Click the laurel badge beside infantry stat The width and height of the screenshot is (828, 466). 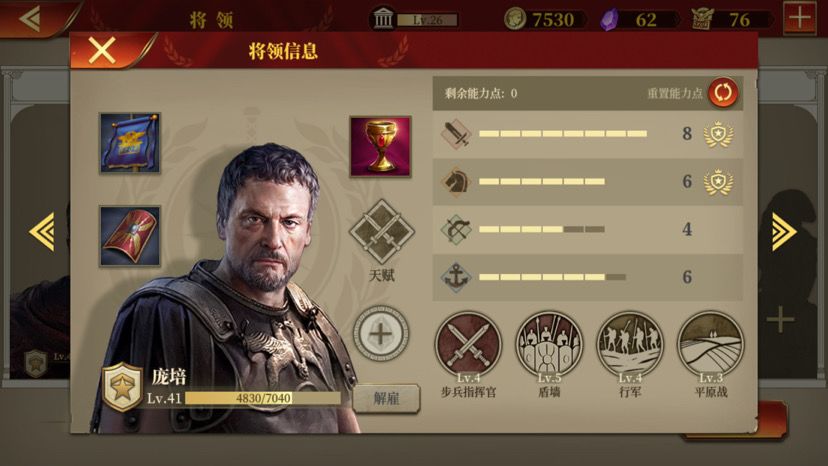tap(718, 134)
